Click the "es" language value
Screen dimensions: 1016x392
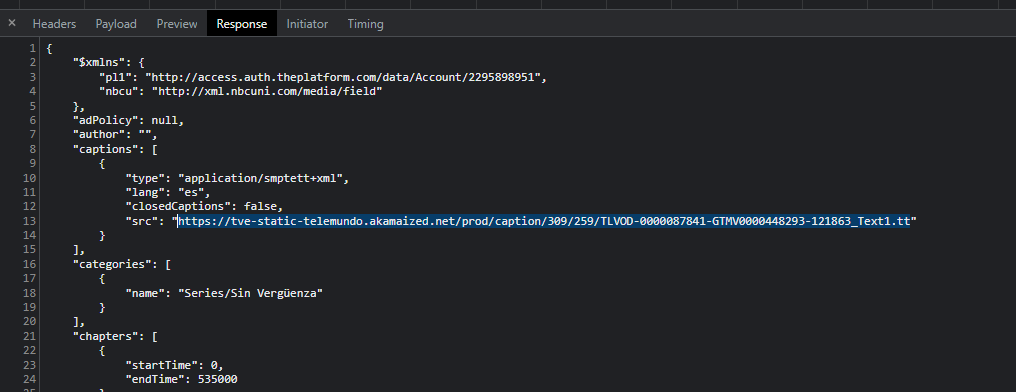(191, 192)
